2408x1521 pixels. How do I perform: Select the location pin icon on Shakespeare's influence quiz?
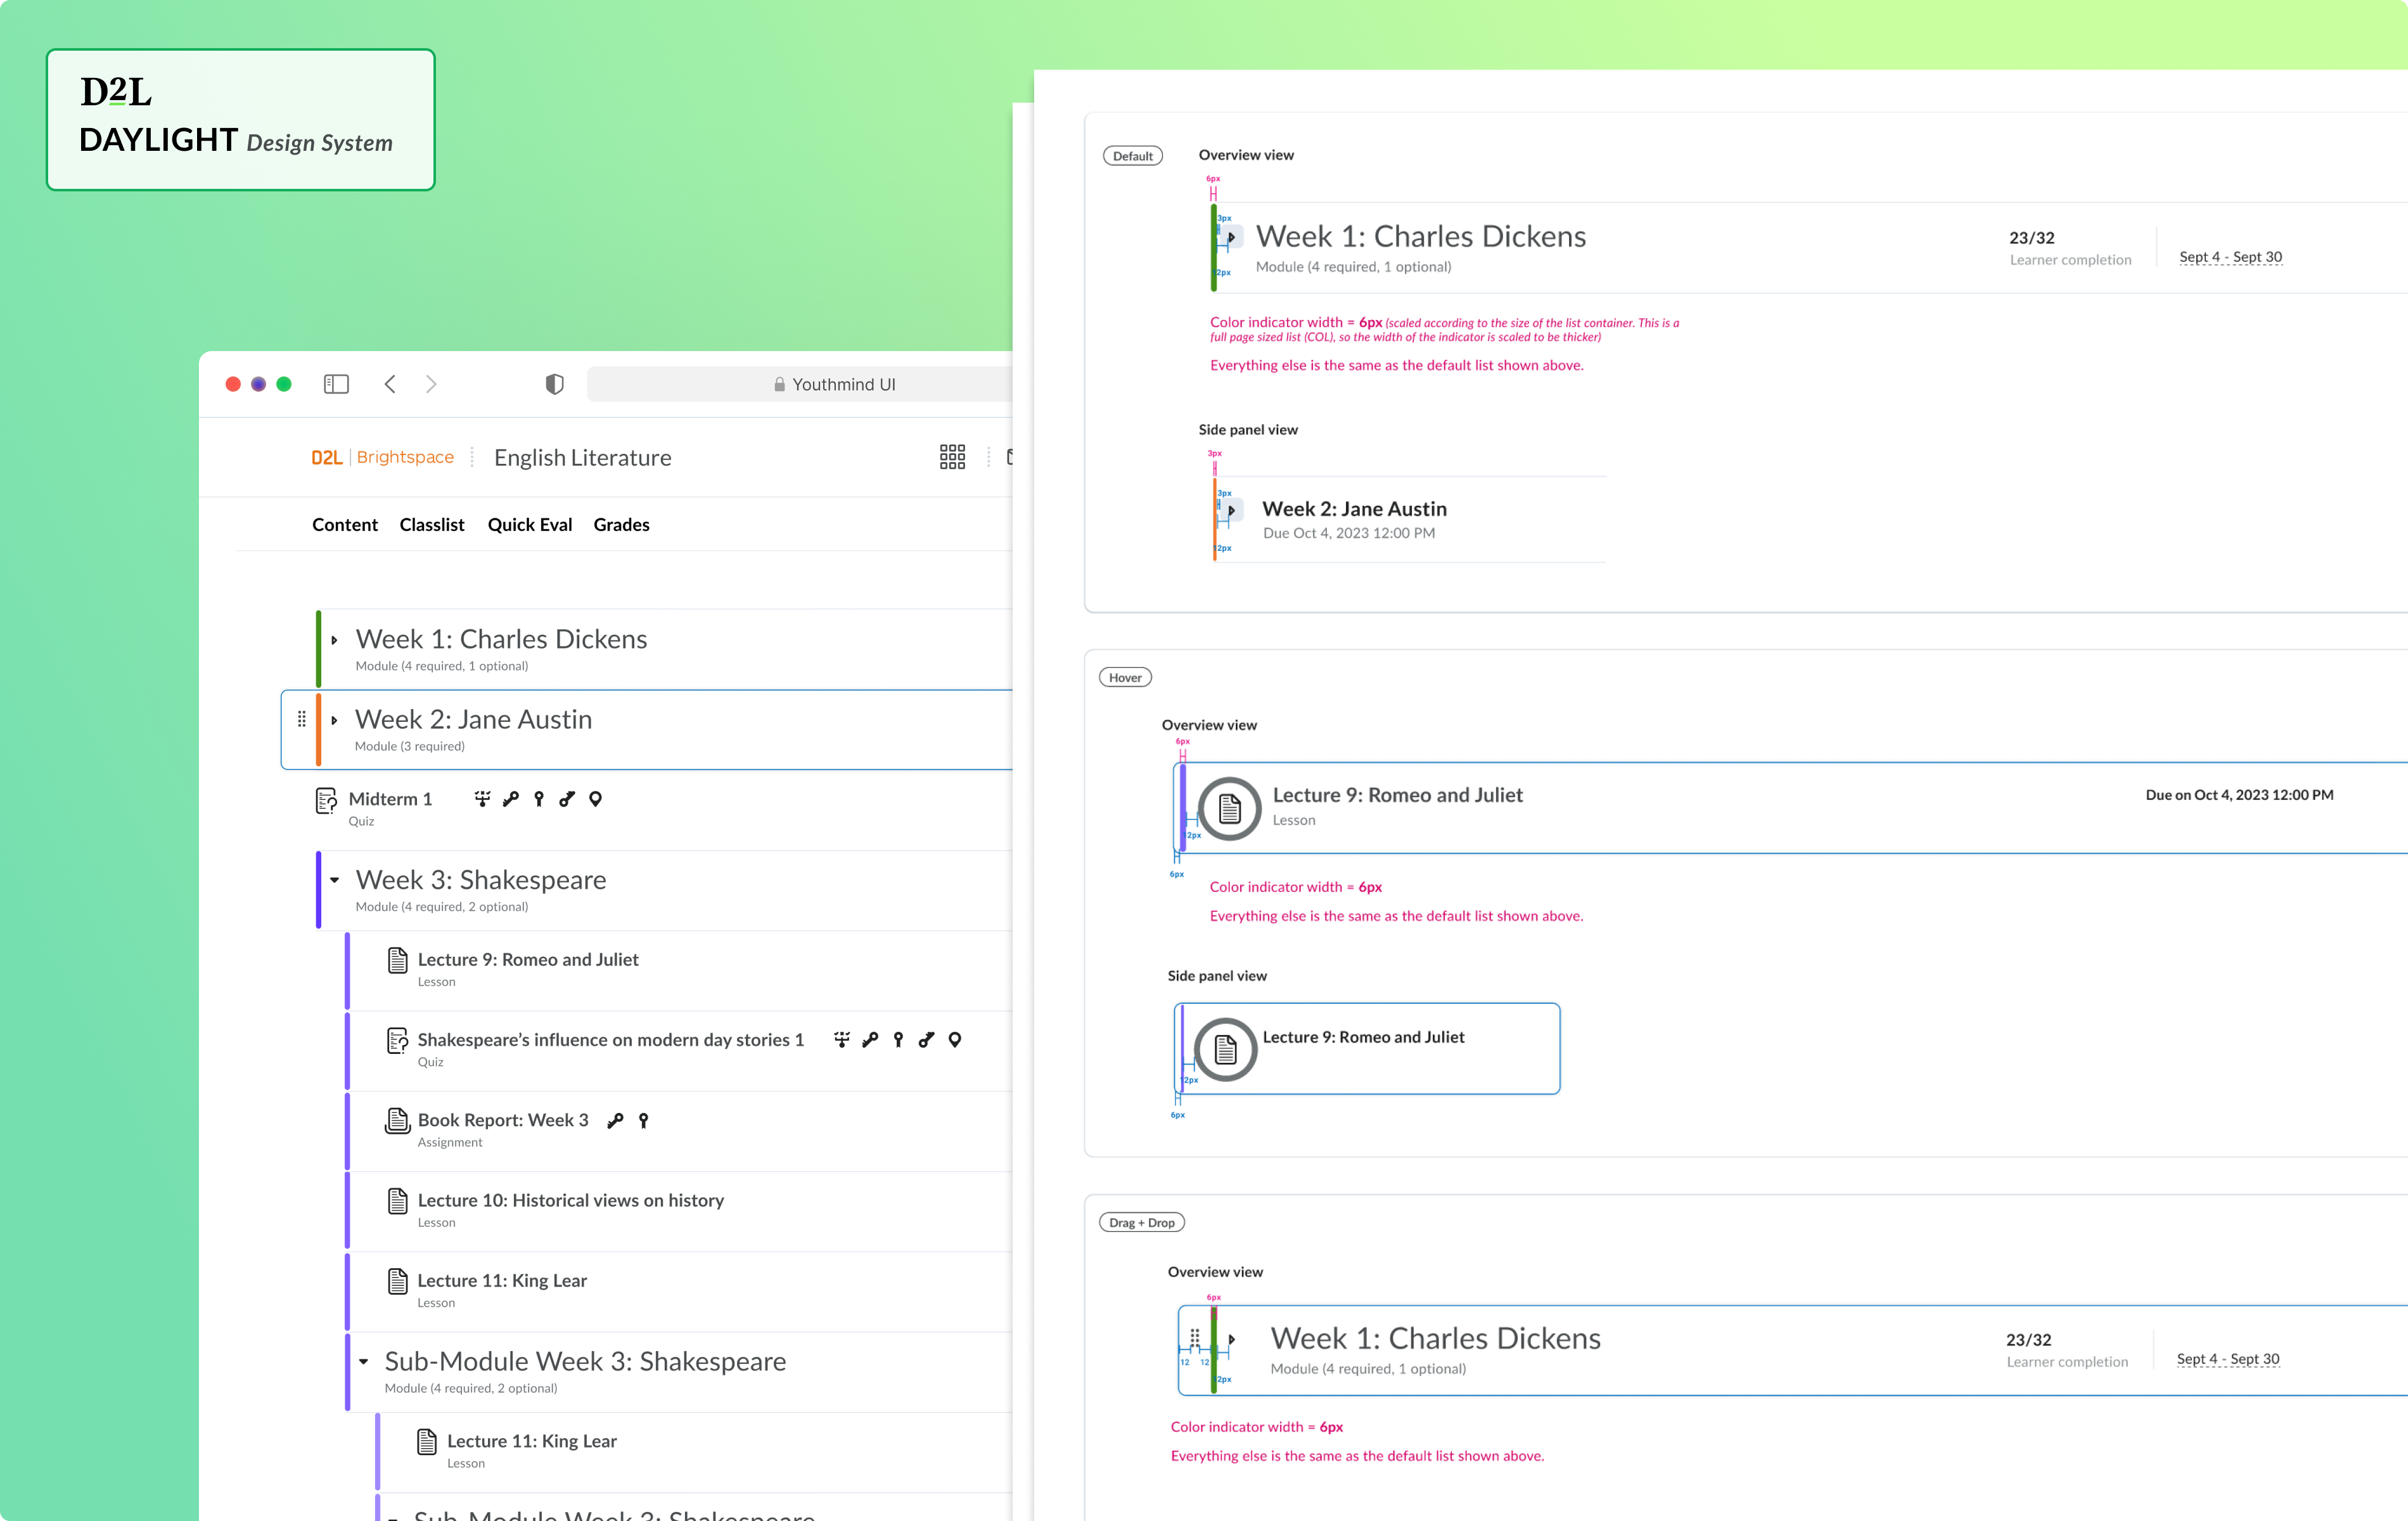click(x=955, y=1040)
